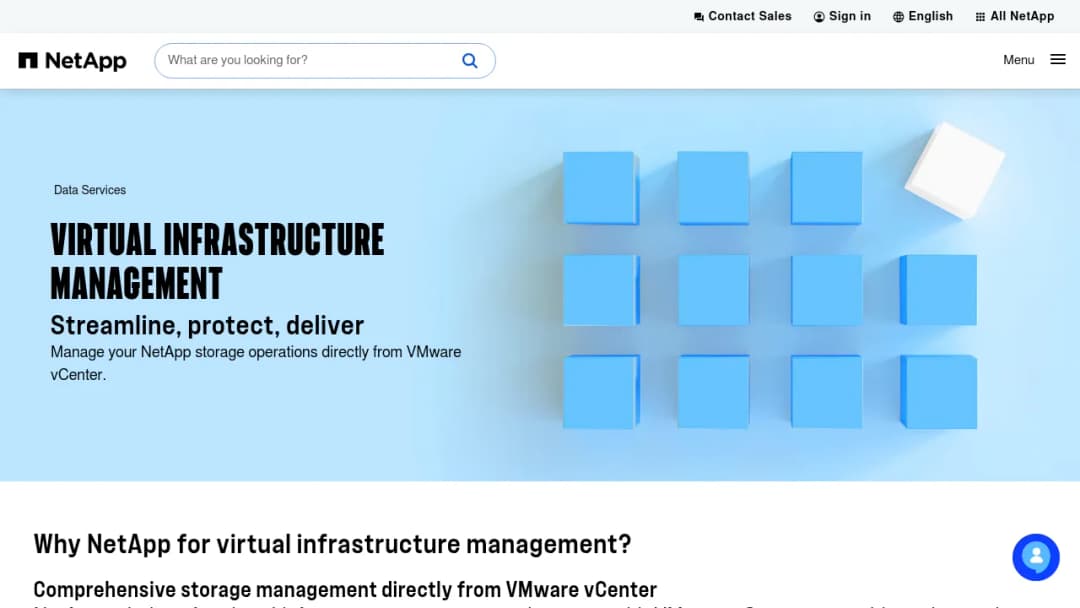Click the All NetApp grid icon

[x=980, y=17]
